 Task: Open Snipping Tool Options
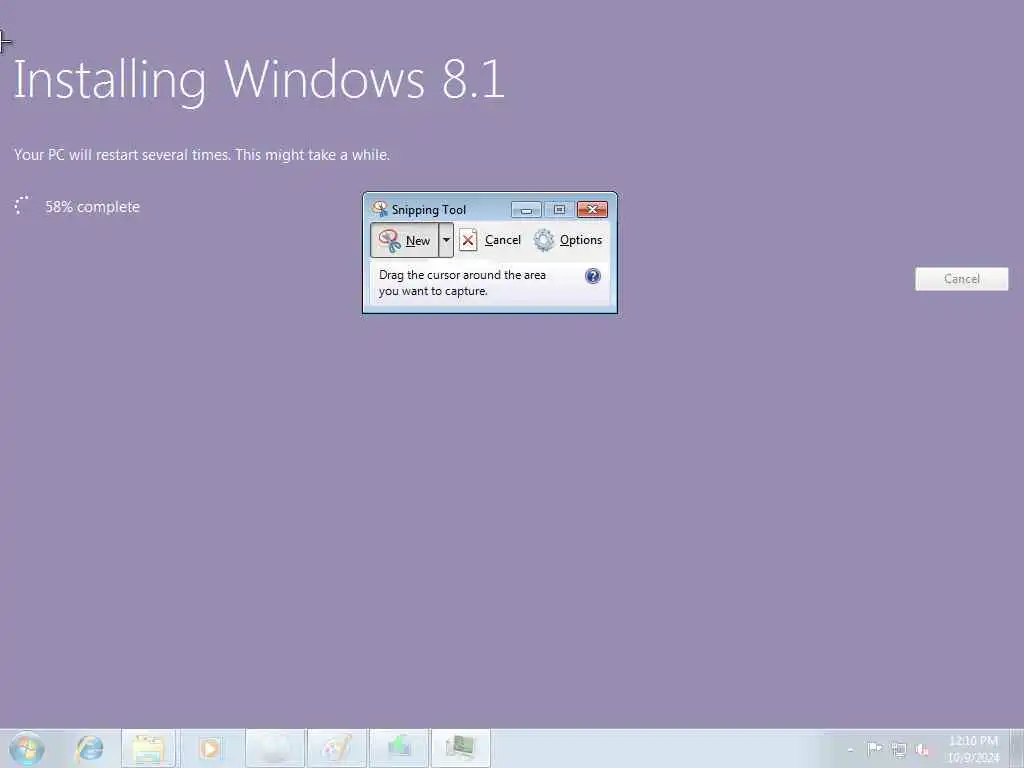point(568,240)
